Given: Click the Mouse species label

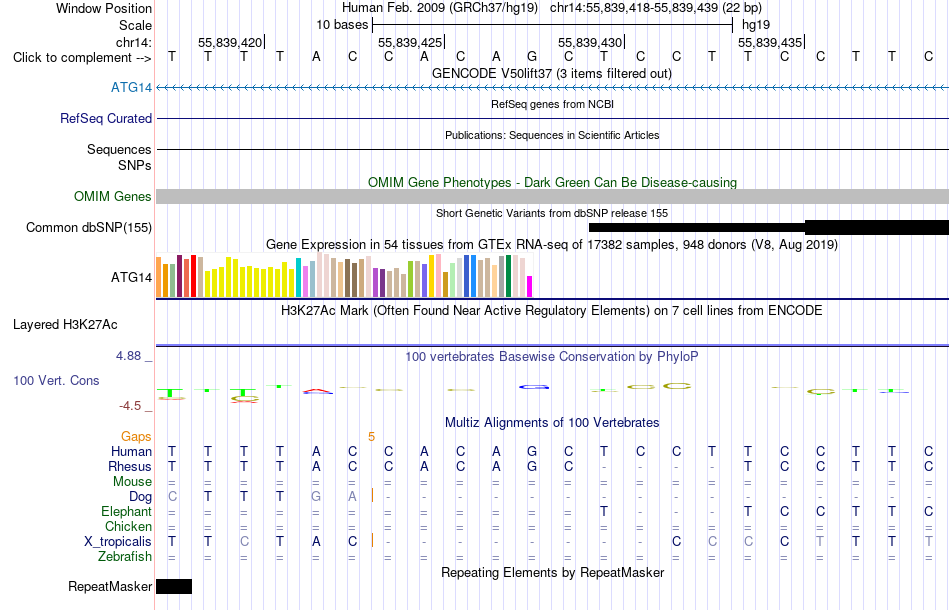Looking at the screenshot, I should (x=133, y=482).
